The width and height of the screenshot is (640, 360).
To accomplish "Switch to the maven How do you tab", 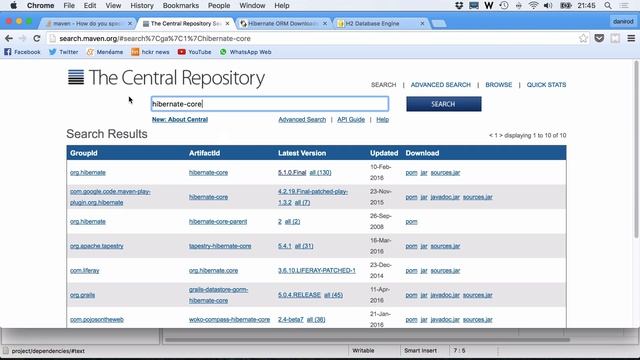I will (x=87, y=24).
